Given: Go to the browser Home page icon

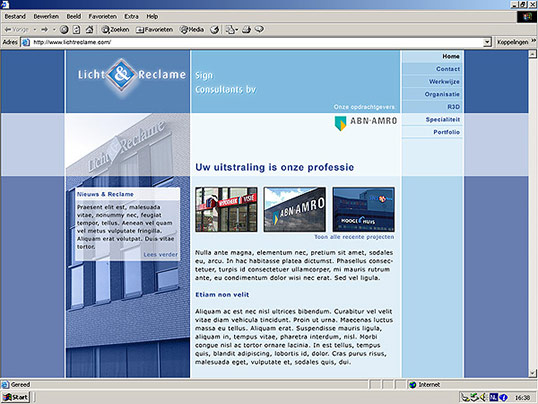Looking at the screenshot, I should [x=89, y=30].
